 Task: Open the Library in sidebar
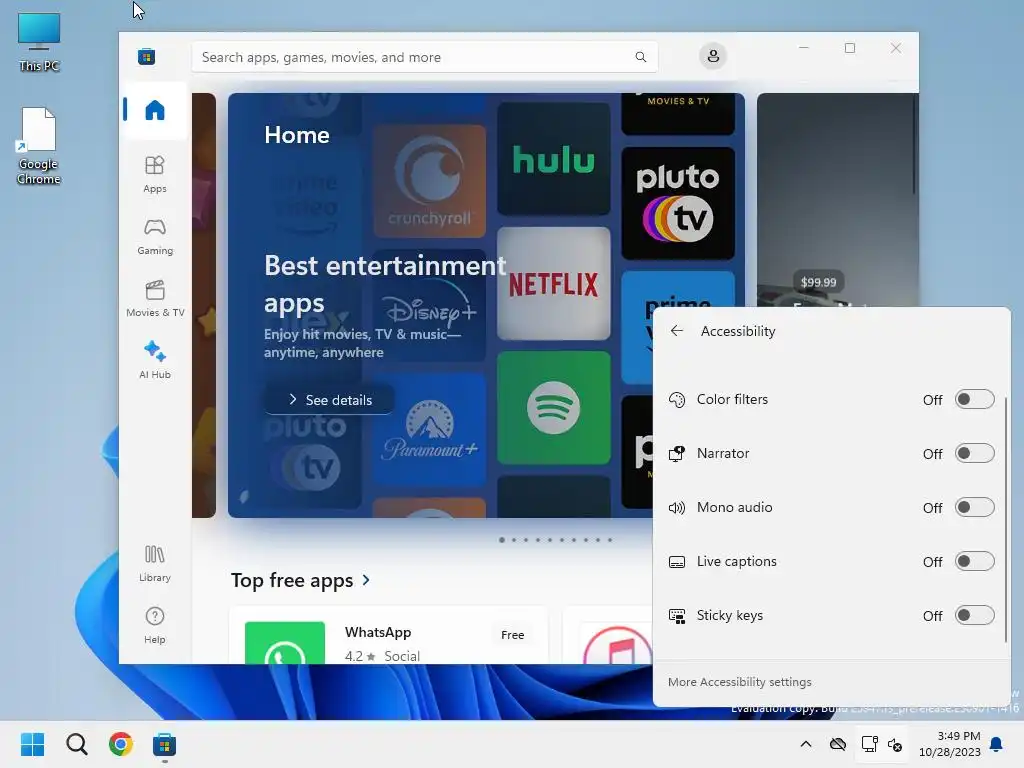click(x=155, y=564)
